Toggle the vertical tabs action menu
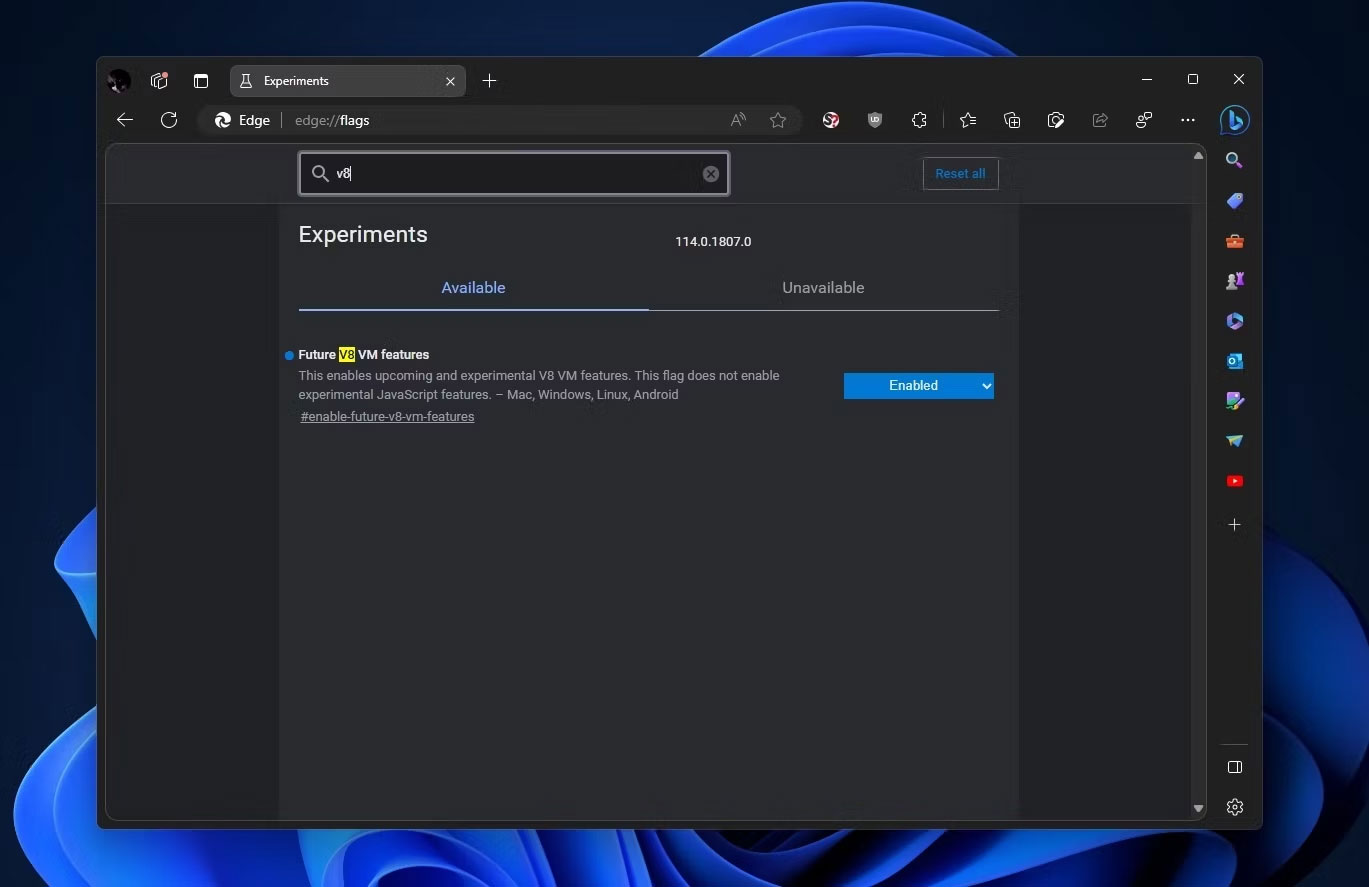Viewport: 1369px width, 887px height. click(201, 81)
